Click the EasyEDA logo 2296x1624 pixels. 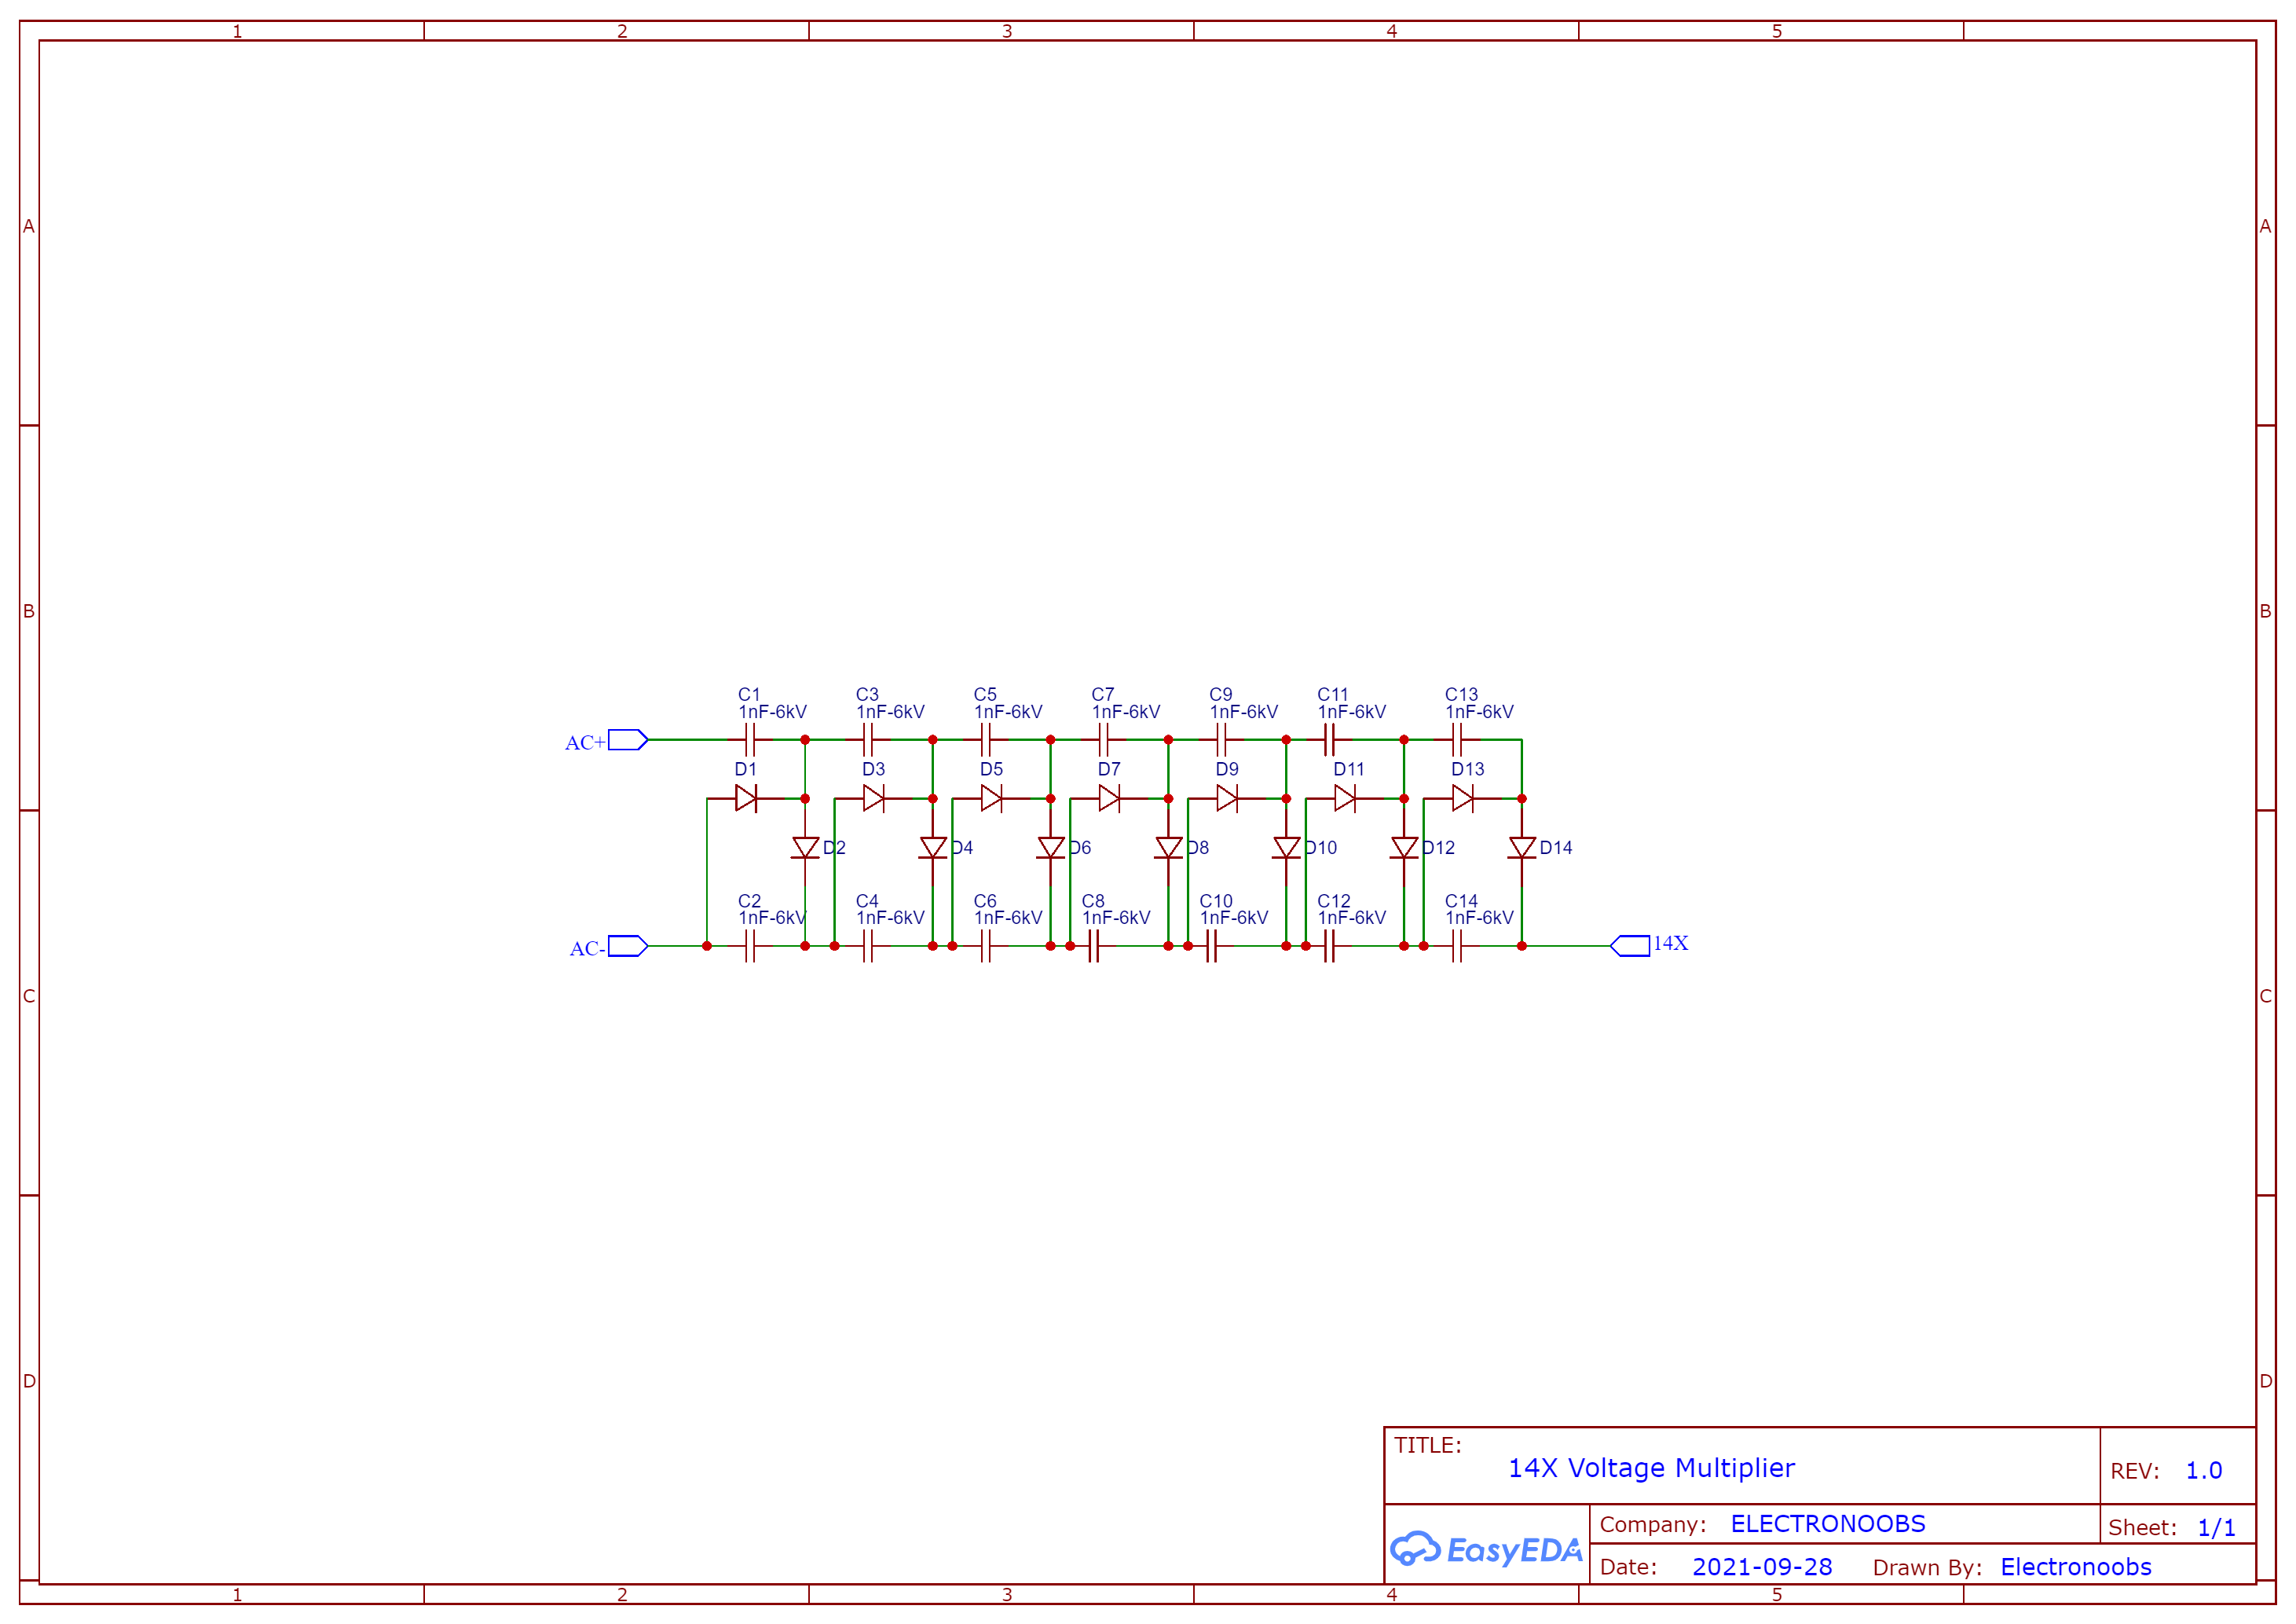pyautogui.click(x=1486, y=1549)
